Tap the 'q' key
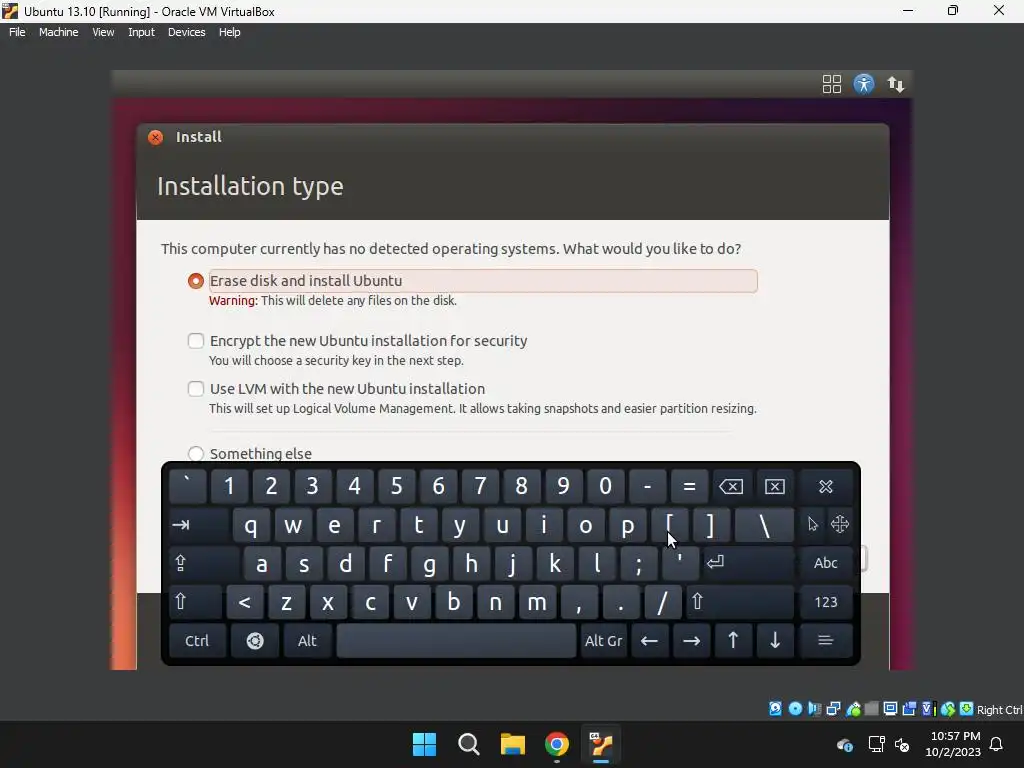The width and height of the screenshot is (1024, 768). coord(251,525)
